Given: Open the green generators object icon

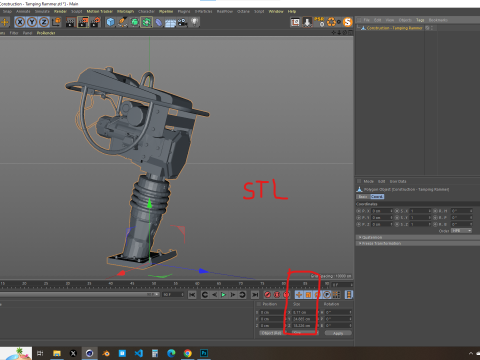Looking at the screenshot, I should pyautogui.click(x=134, y=22).
